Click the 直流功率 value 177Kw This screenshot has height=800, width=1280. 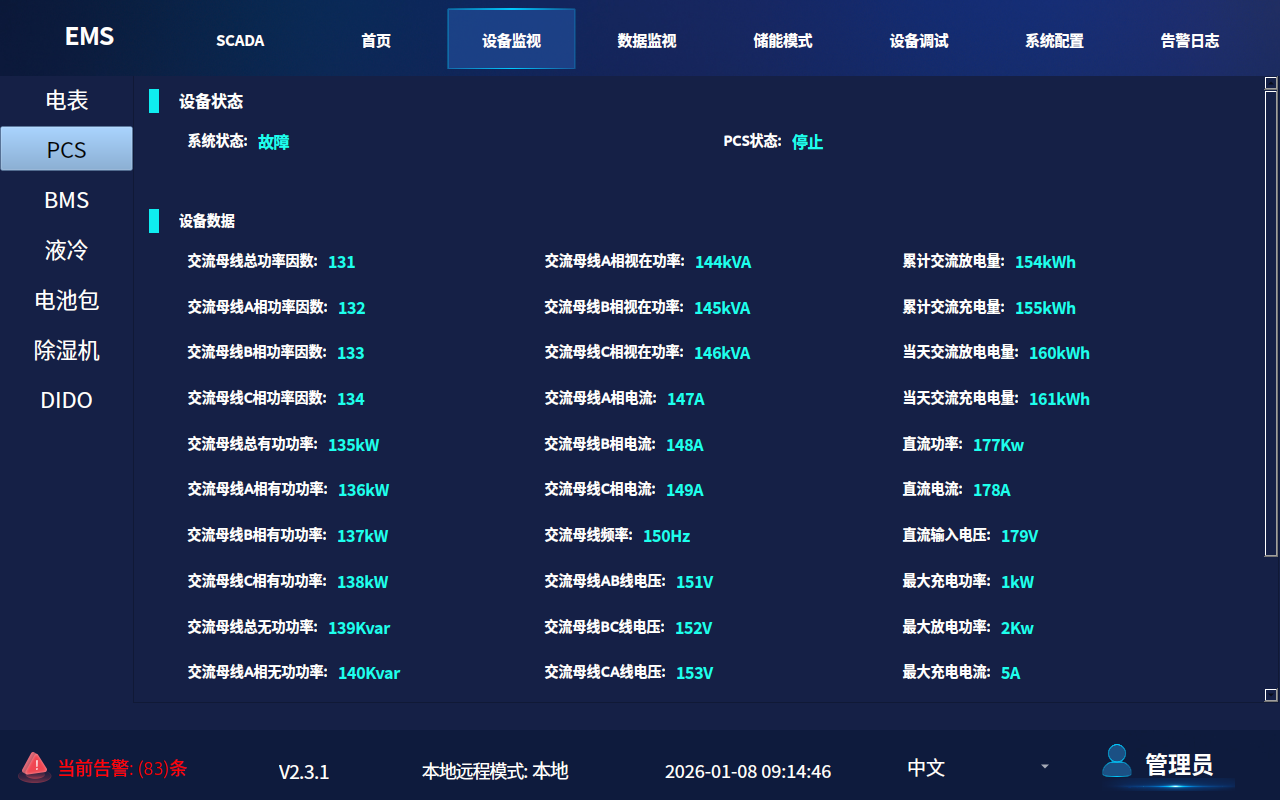pos(999,445)
